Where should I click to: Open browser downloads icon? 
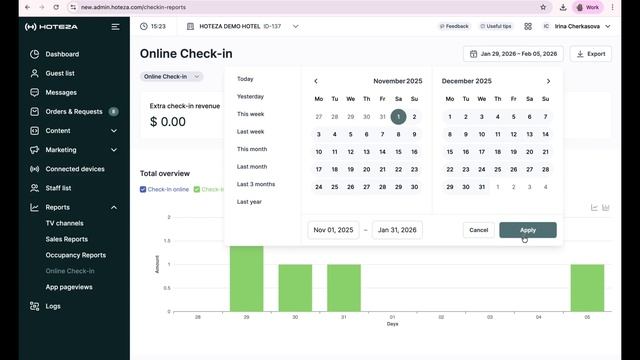pyautogui.click(x=563, y=7)
